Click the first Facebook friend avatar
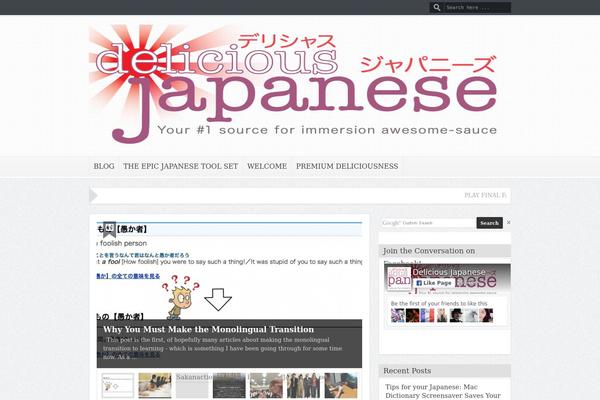600x400 pixels. pos(398,315)
